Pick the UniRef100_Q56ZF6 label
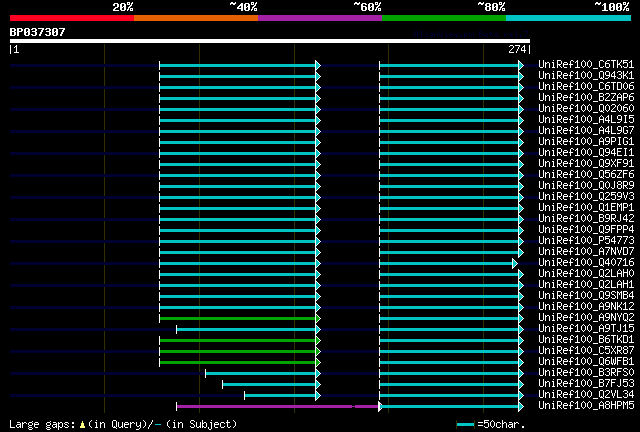Image resolution: width=640 pixels, height=432 pixels. coord(586,175)
